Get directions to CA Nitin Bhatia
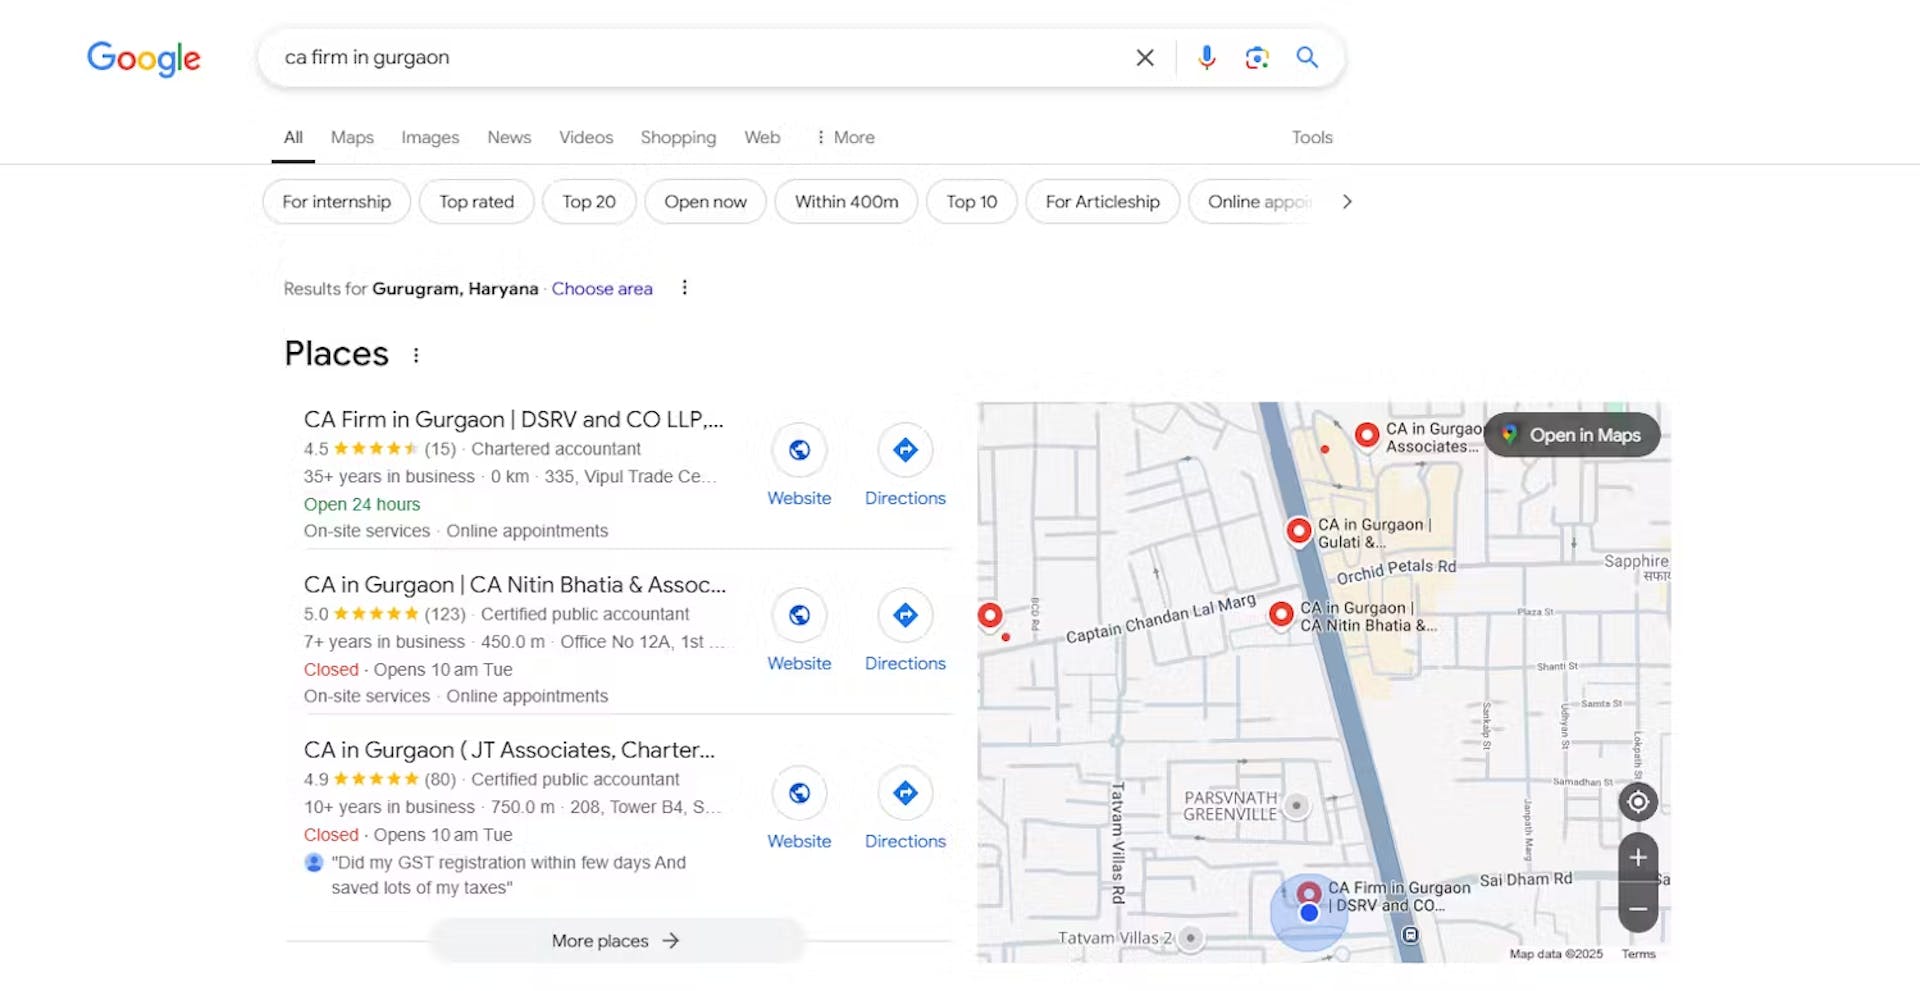Viewport: 1920px width, 991px height. click(x=905, y=615)
